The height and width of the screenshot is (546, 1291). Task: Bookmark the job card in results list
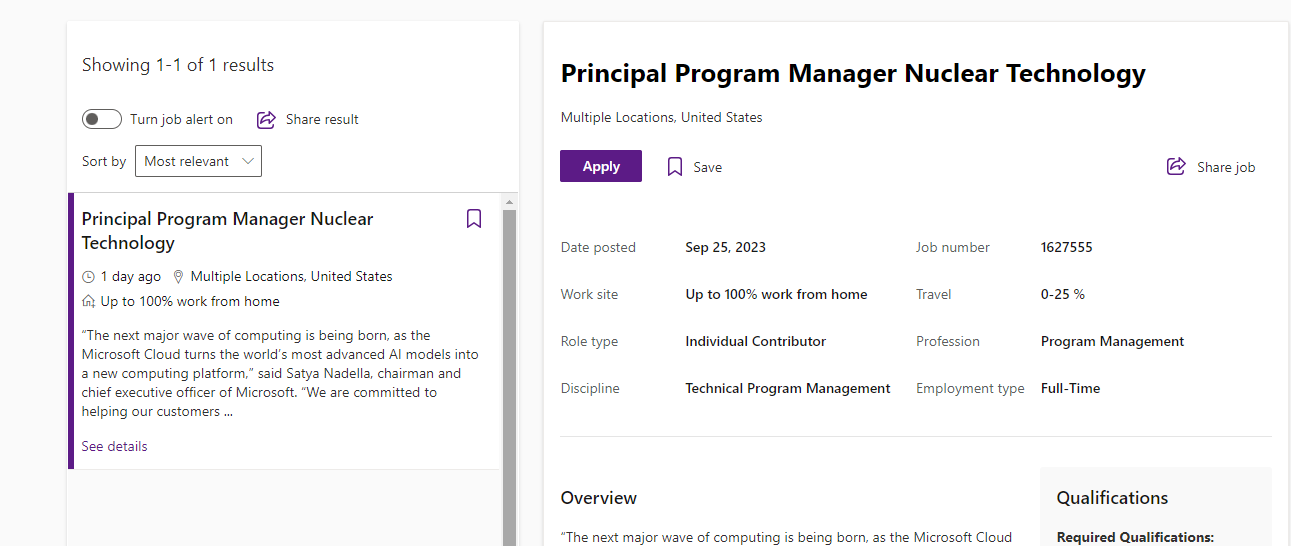pyautogui.click(x=474, y=219)
